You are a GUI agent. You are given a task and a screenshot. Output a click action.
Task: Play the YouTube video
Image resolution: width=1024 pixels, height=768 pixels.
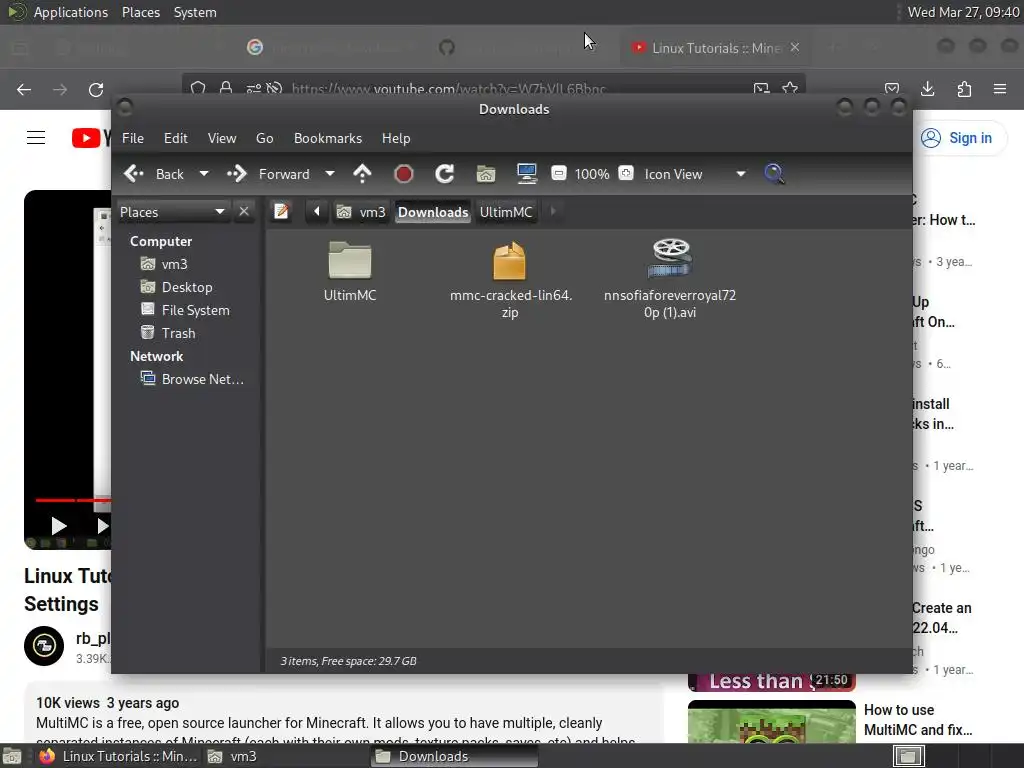(59, 525)
